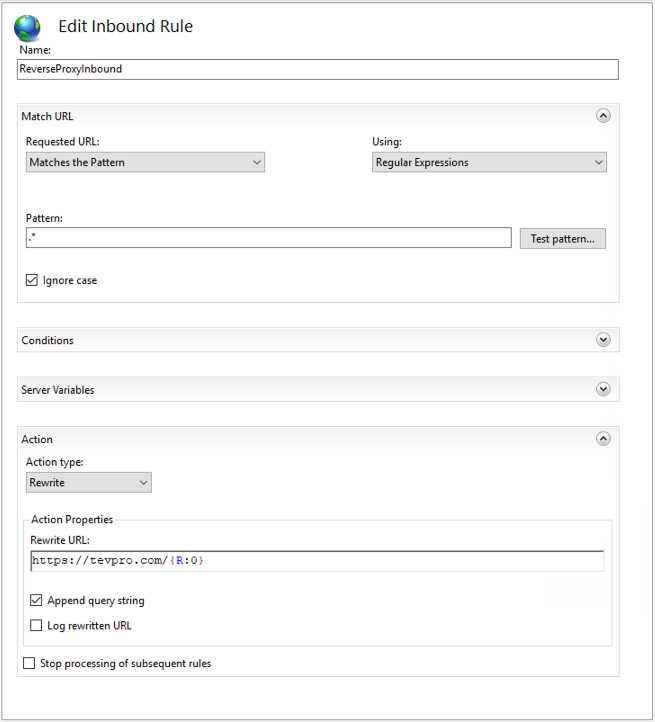Click the Rewrite URL text field

click(317, 561)
